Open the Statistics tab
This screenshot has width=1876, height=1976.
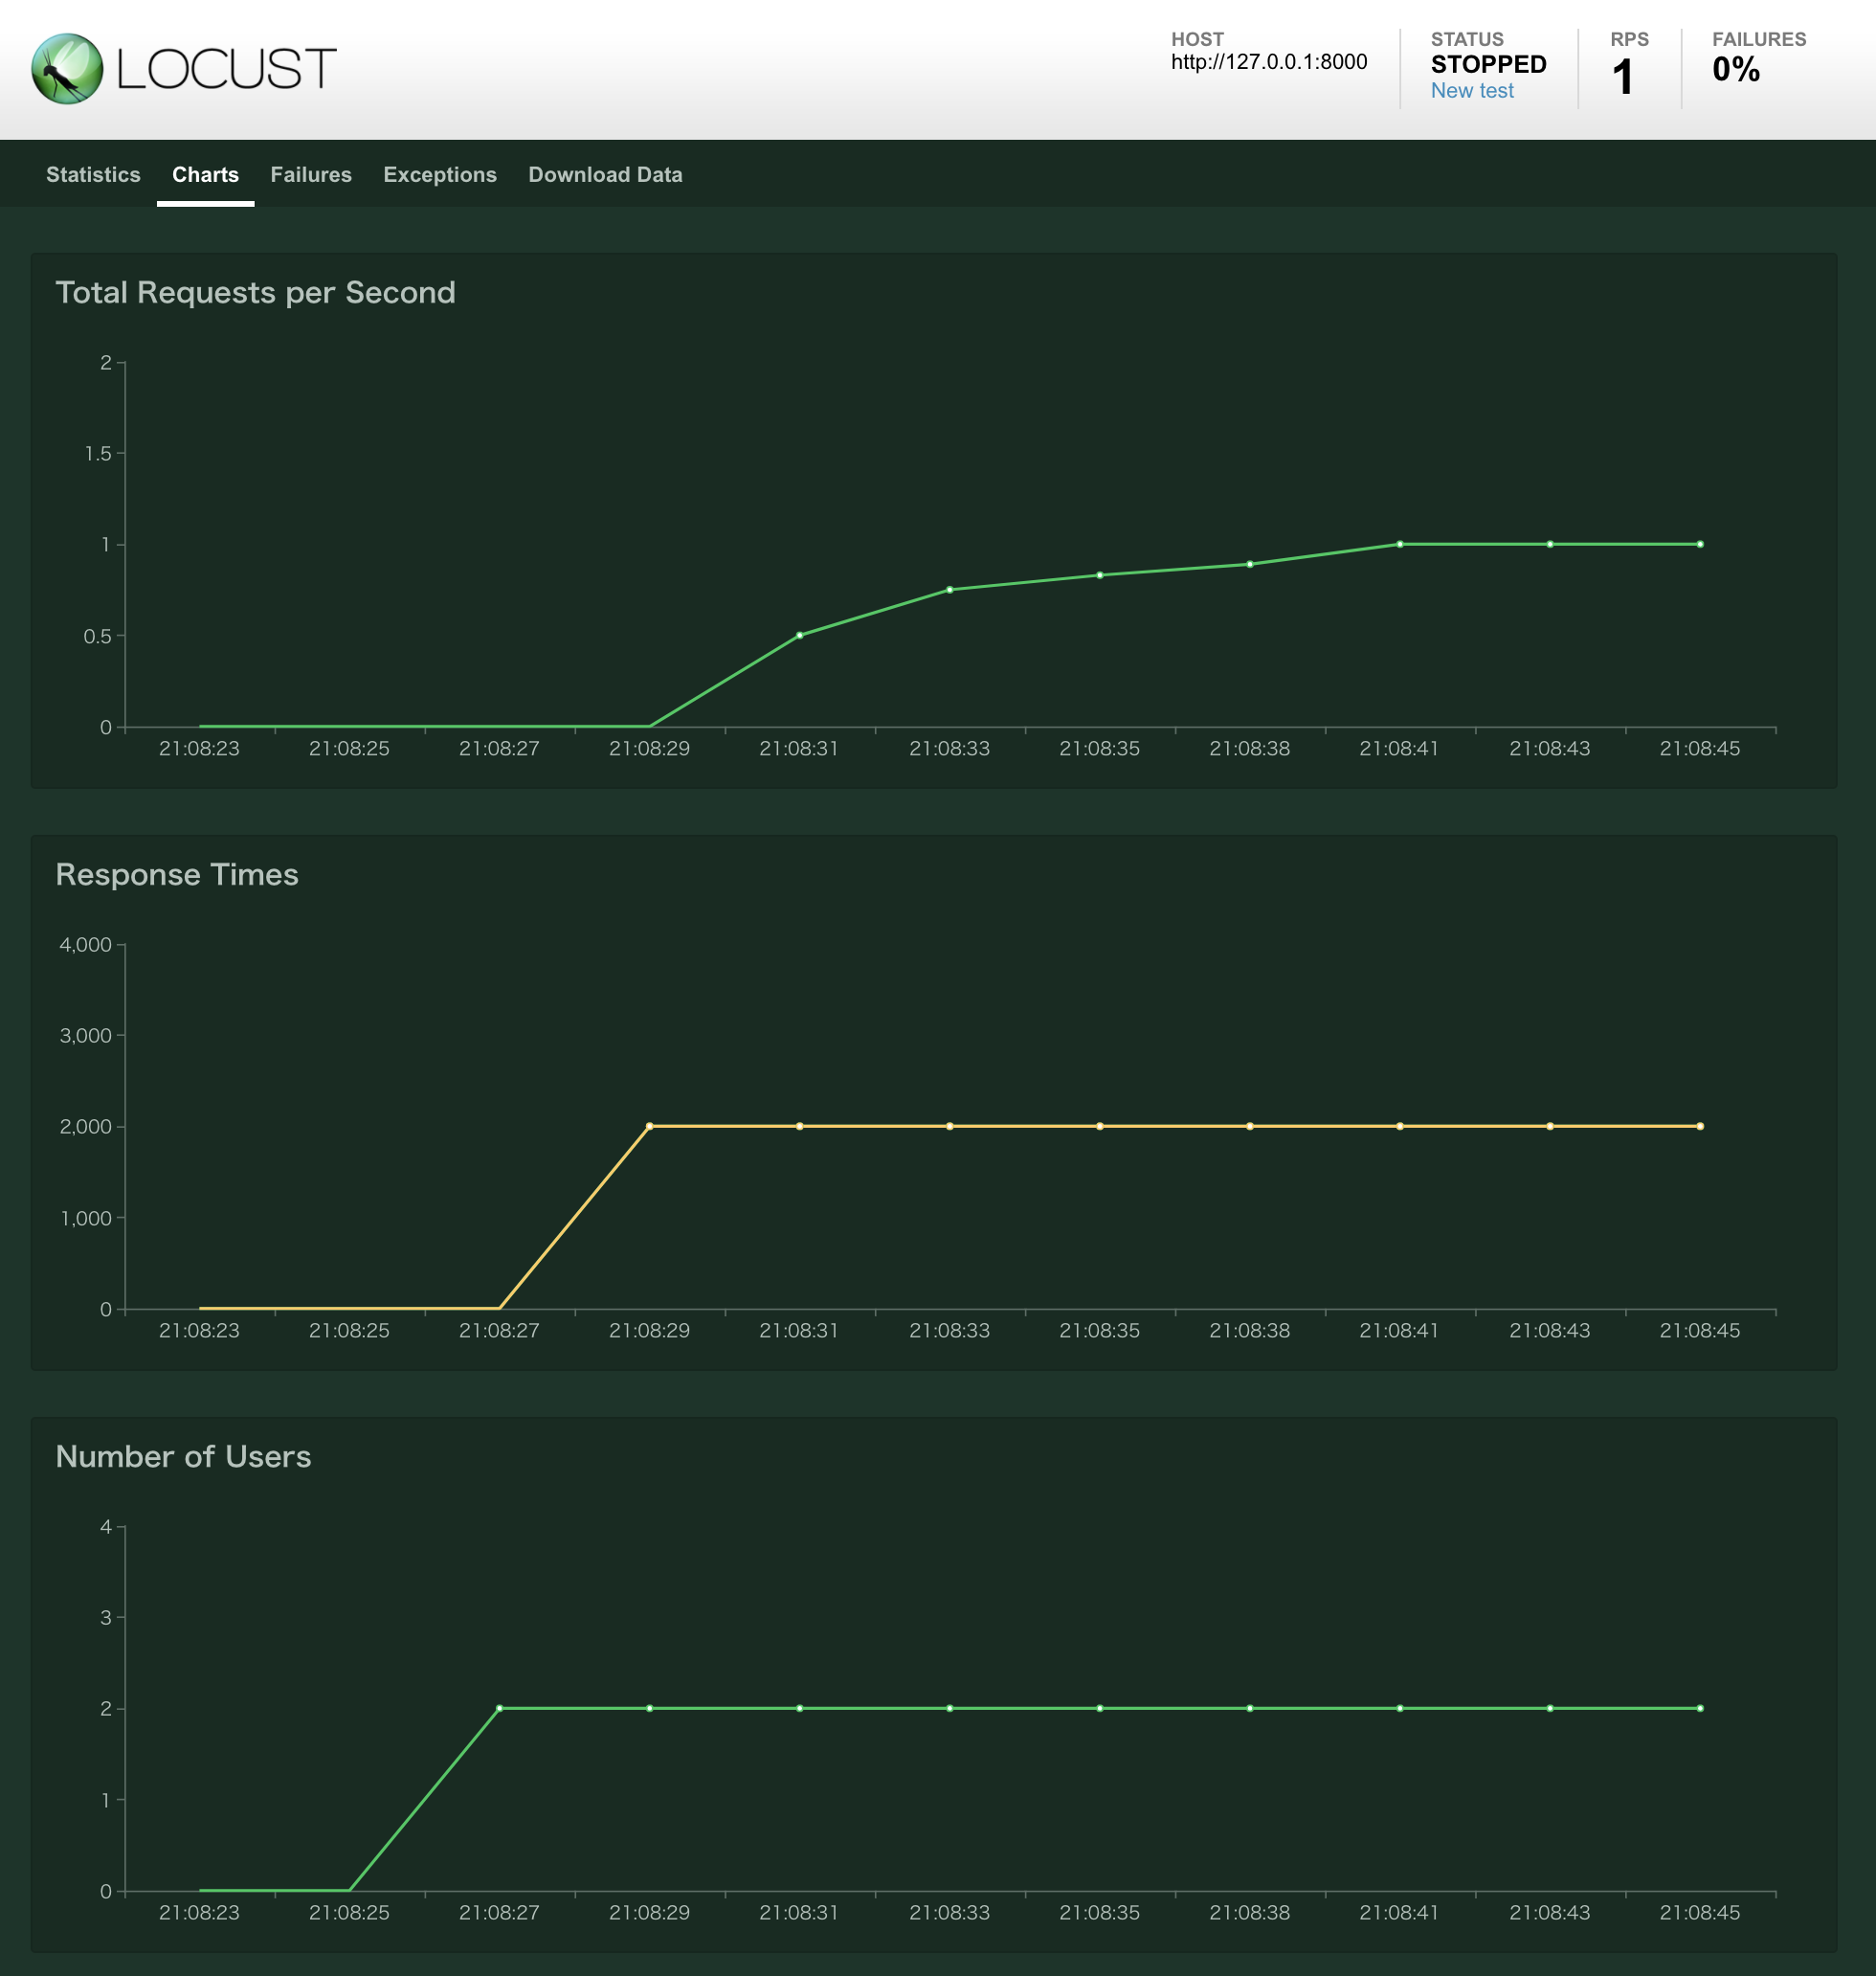[93, 175]
